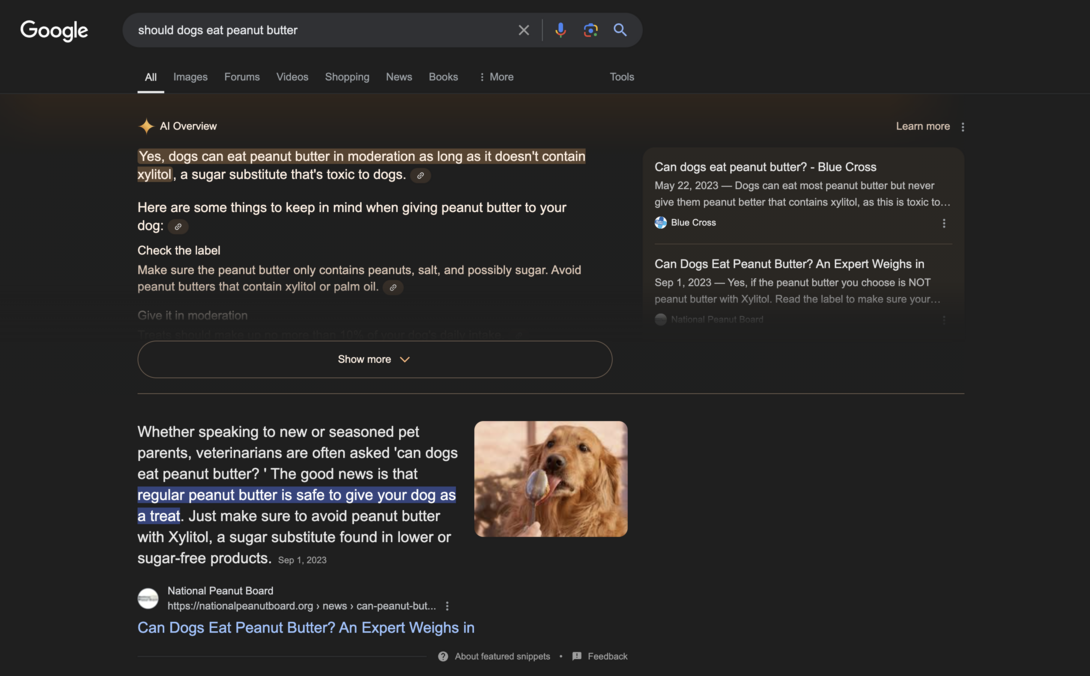Clear the search query with the X icon
Image resolution: width=1090 pixels, height=676 pixels.
pyautogui.click(x=524, y=29)
